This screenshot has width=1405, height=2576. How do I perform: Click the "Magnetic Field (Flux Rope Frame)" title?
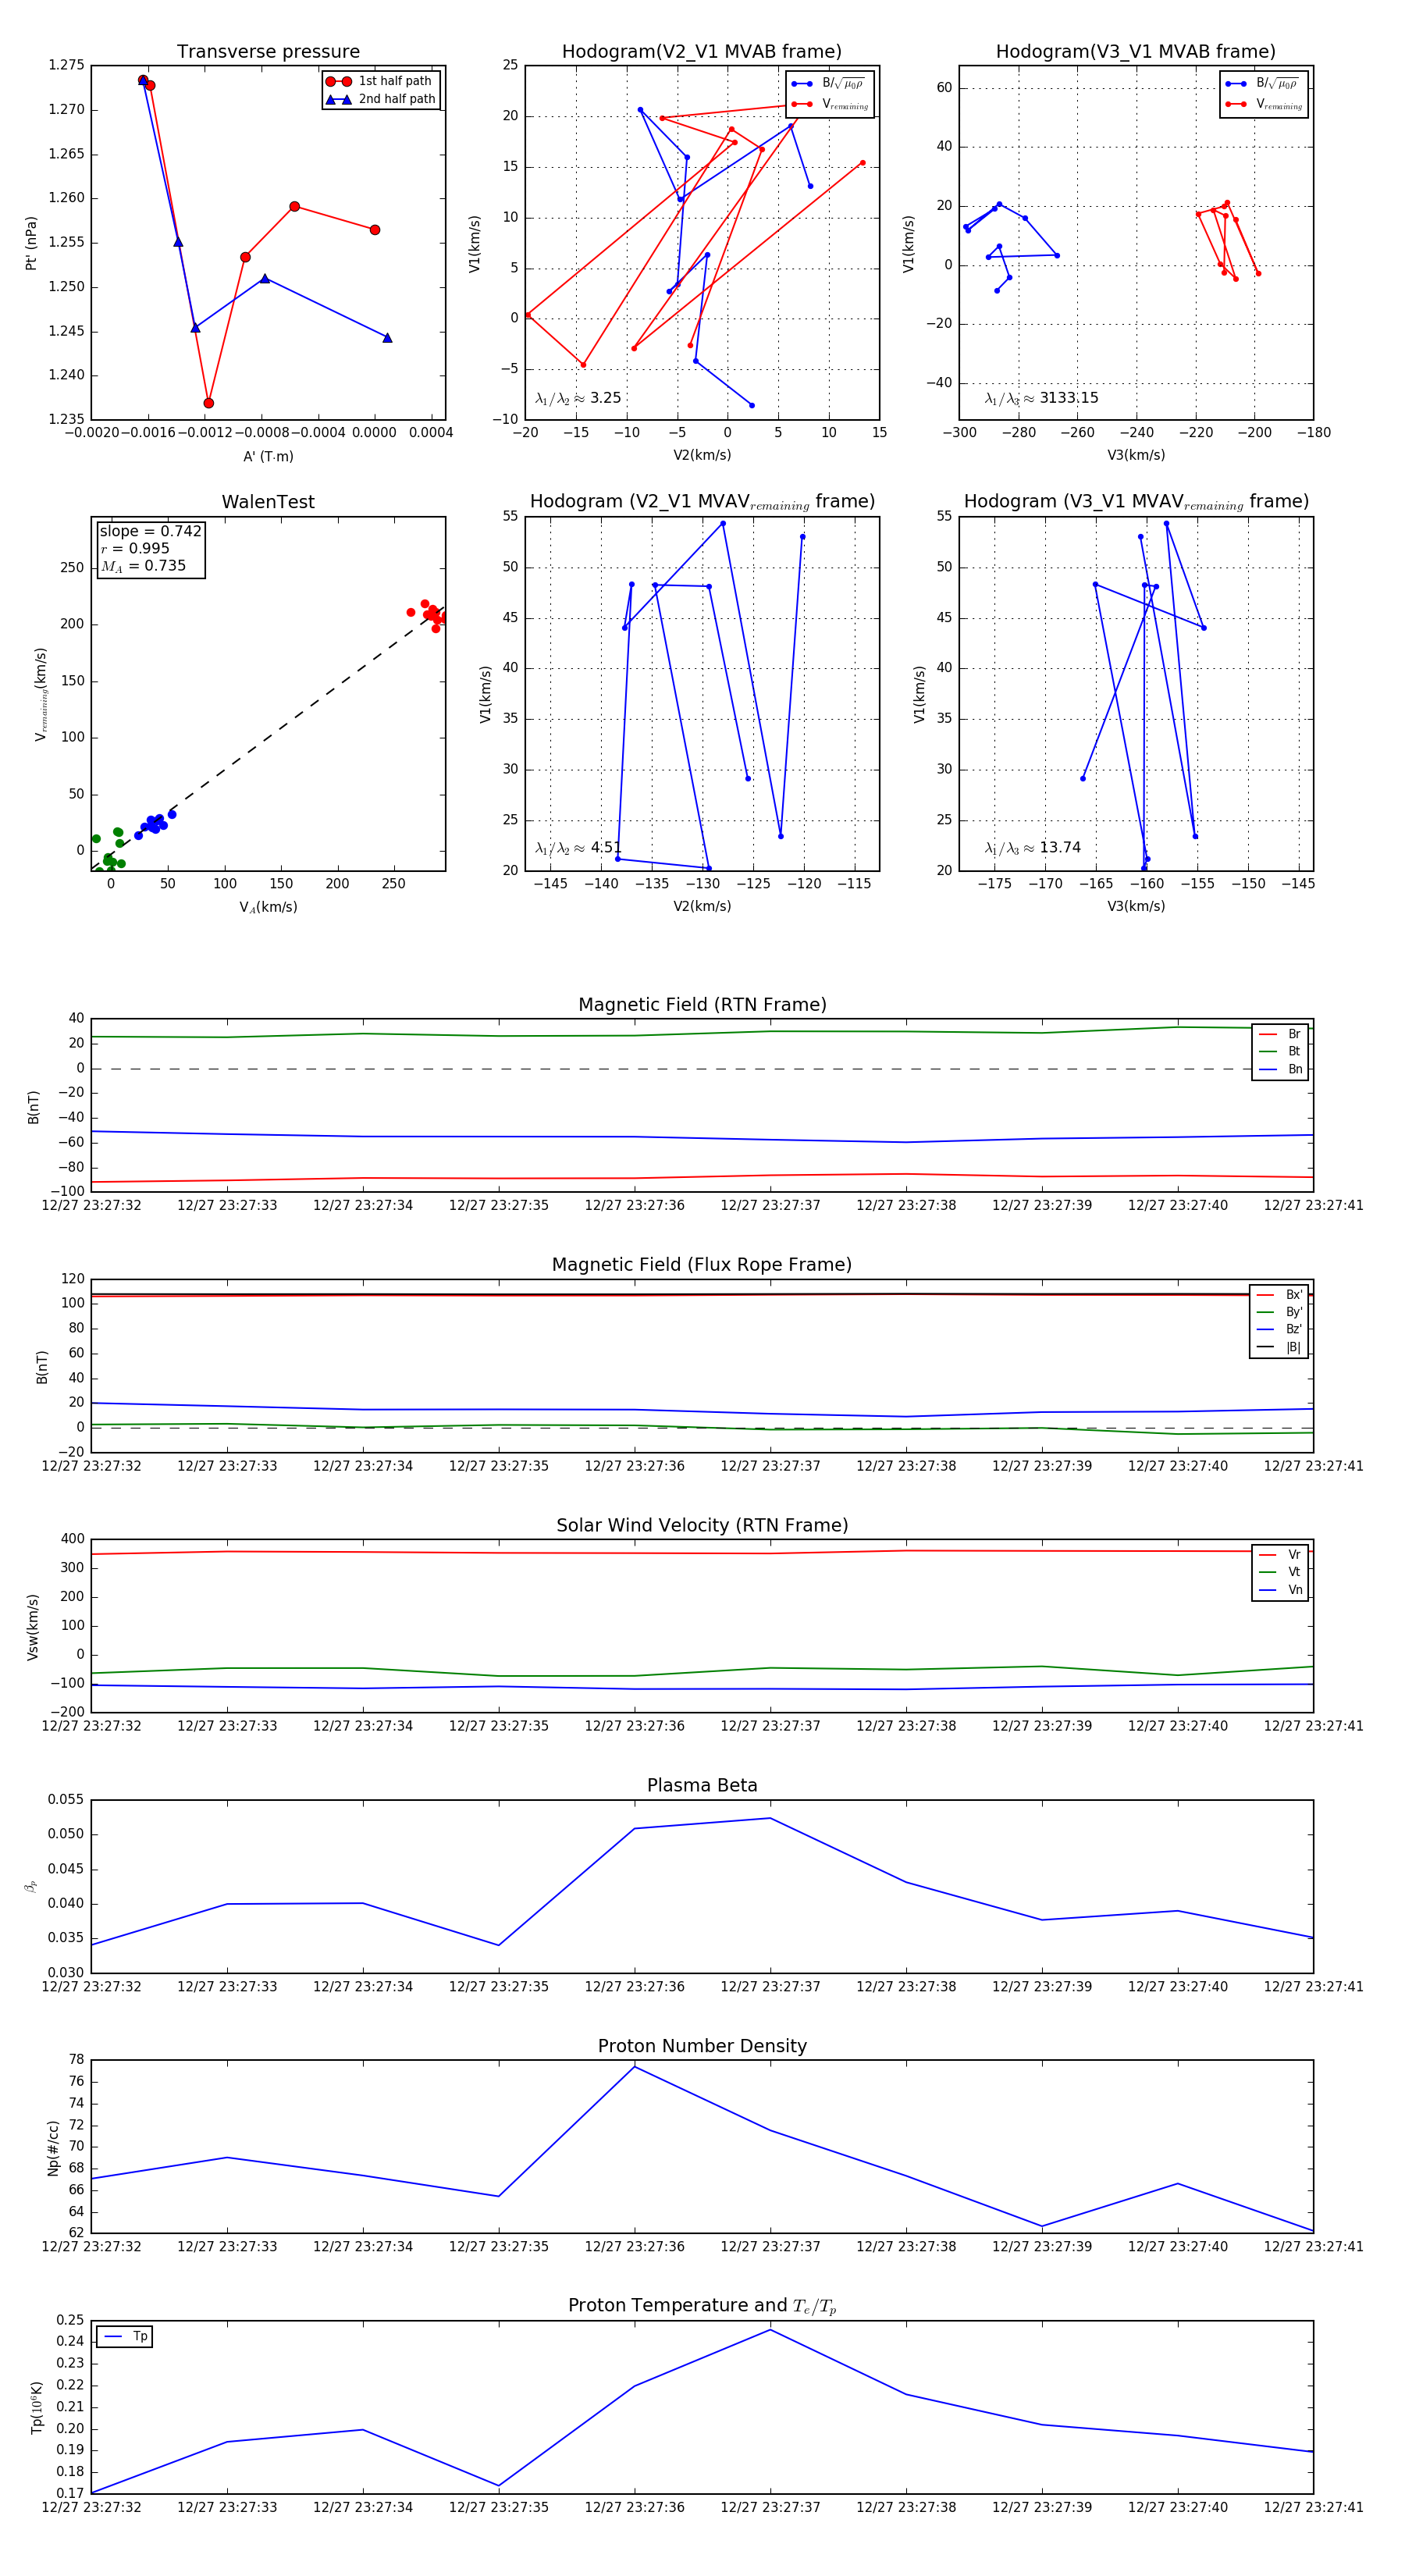click(x=702, y=1265)
